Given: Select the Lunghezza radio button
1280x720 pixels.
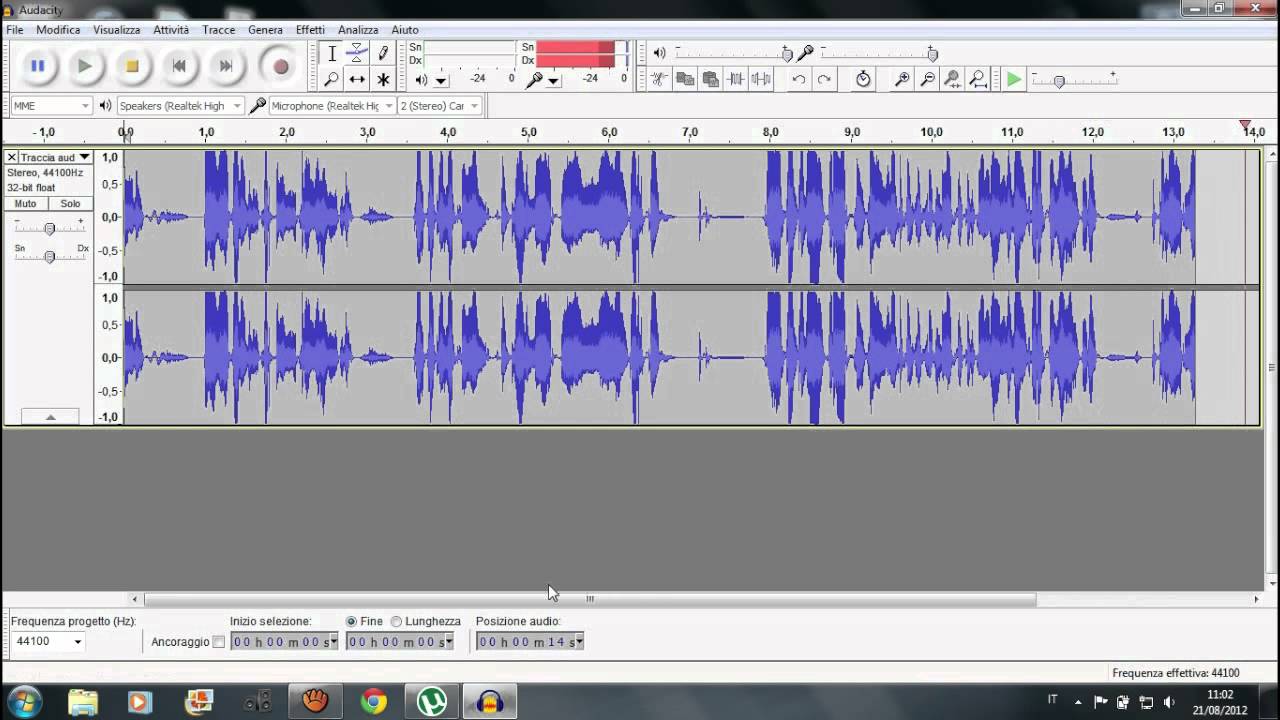Looking at the screenshot, I should 396,621.
